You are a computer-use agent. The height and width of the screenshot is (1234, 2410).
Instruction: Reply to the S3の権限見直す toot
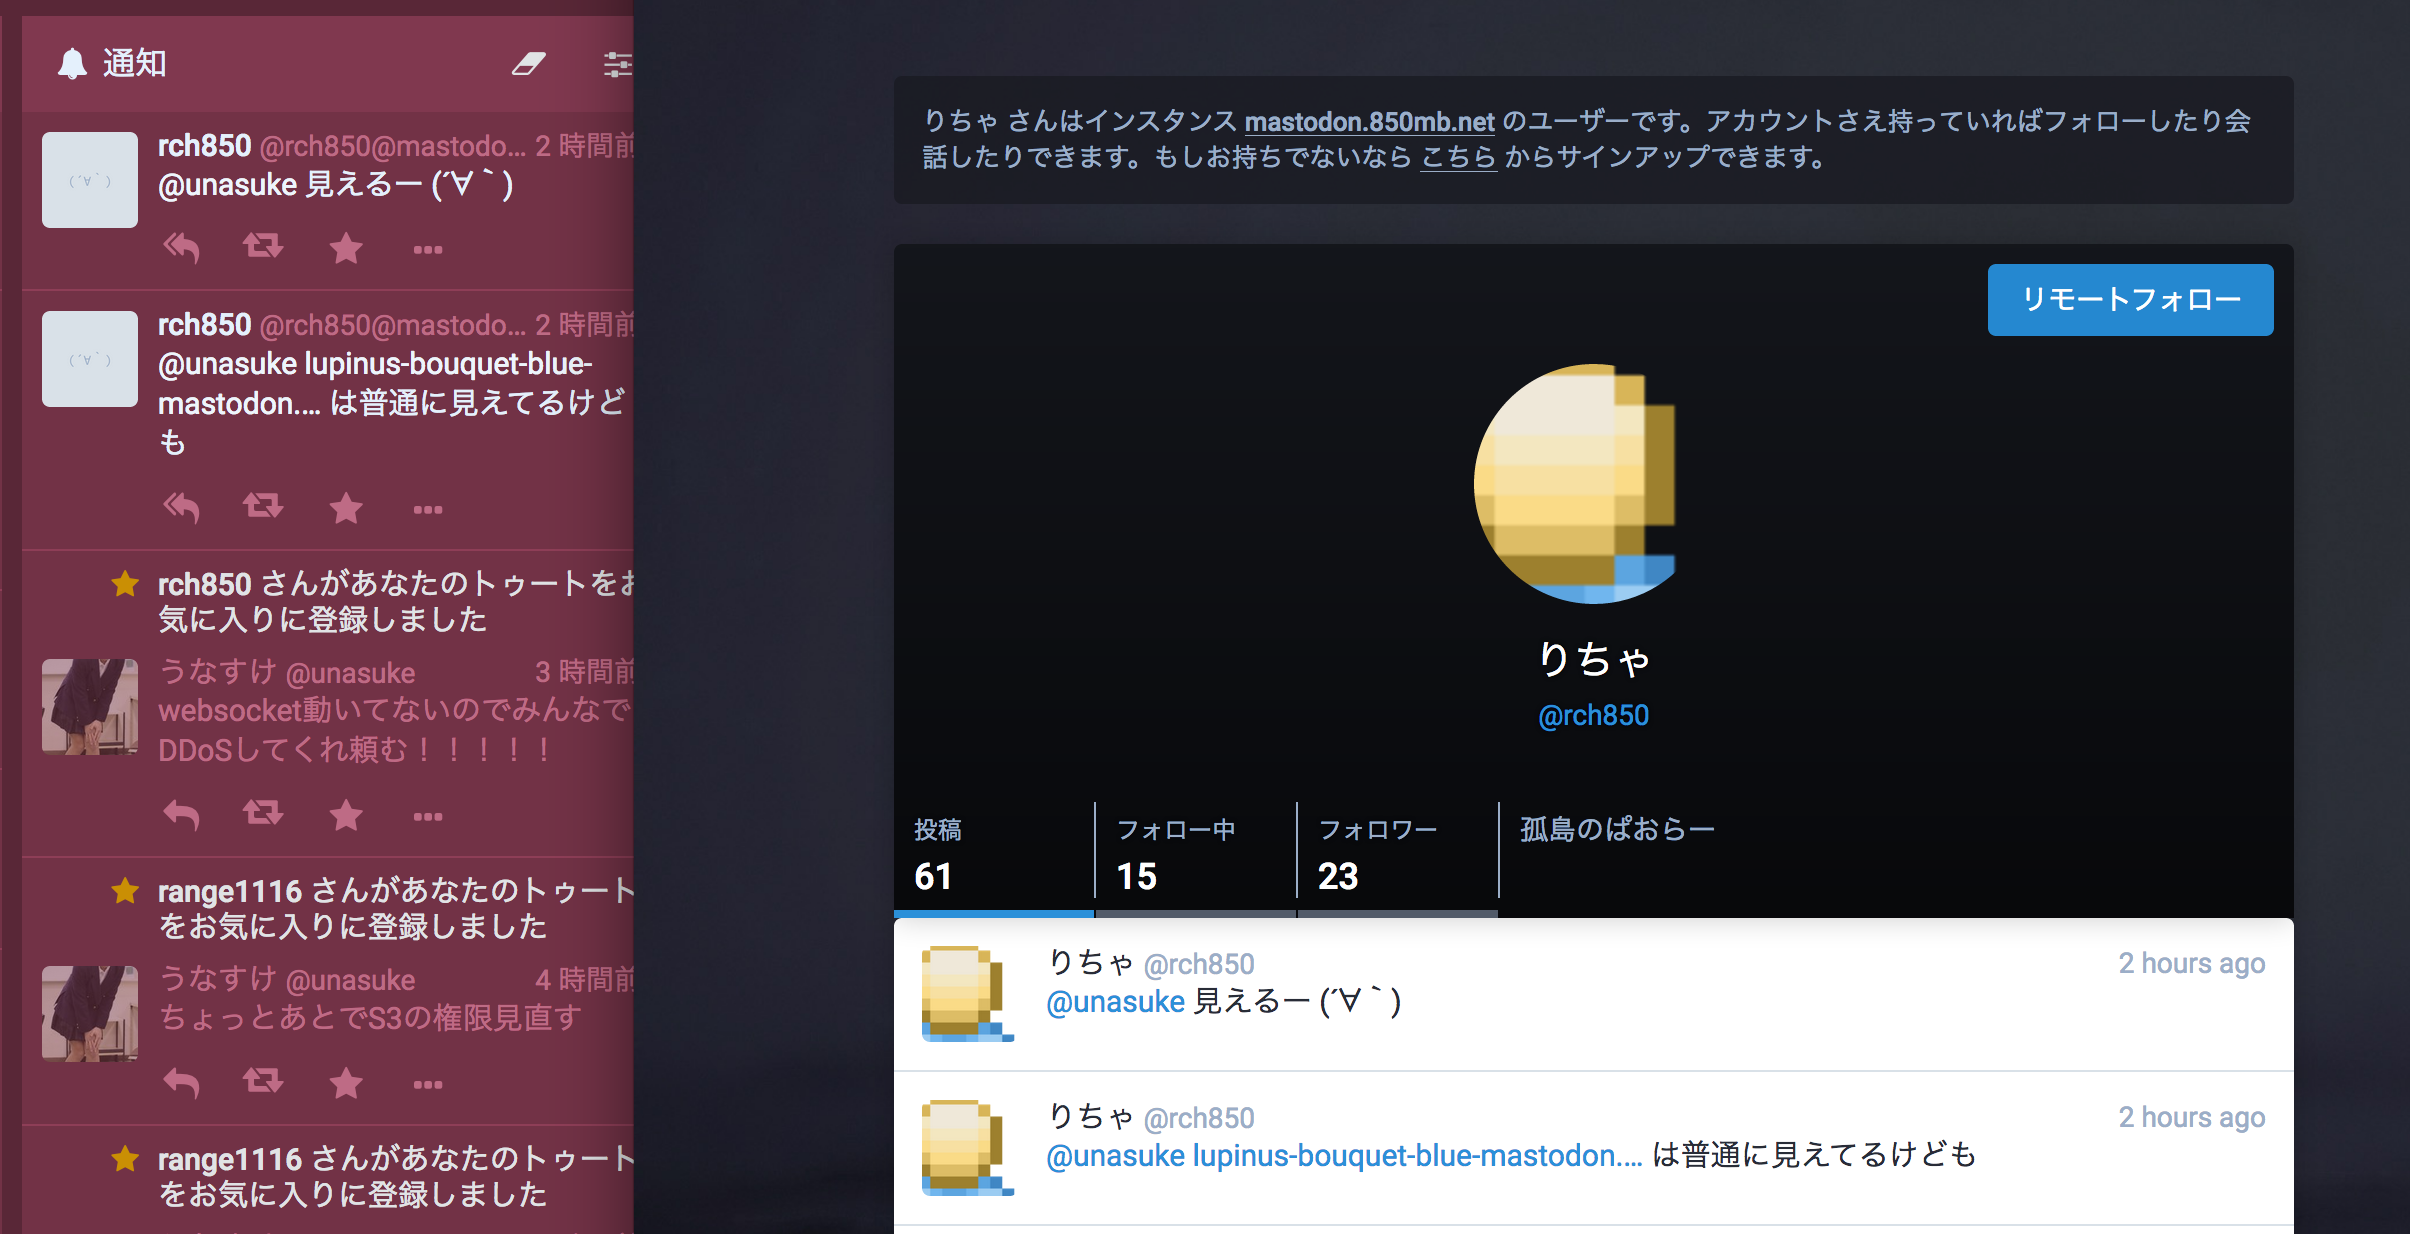point(181,1082)
